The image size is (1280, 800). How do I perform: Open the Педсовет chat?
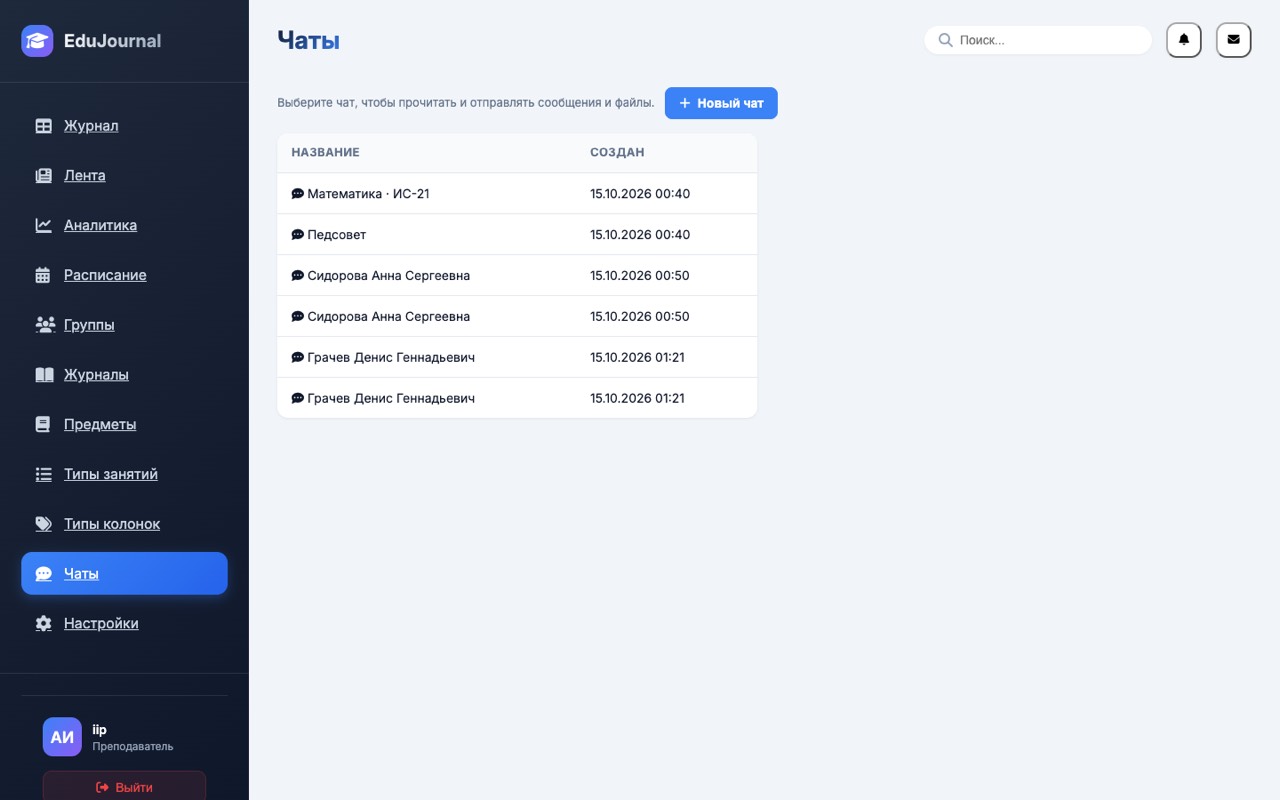(x=517, y=235)
